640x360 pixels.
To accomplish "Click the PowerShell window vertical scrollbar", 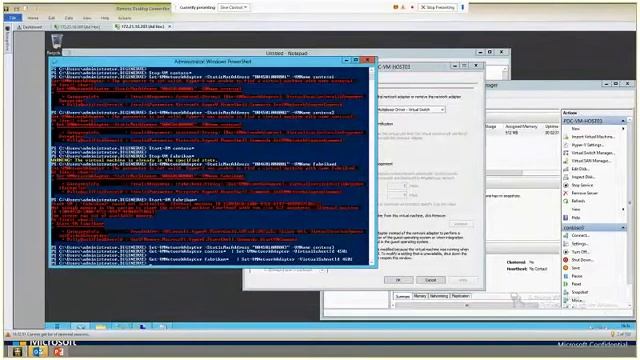I will (x=371, y=165).
